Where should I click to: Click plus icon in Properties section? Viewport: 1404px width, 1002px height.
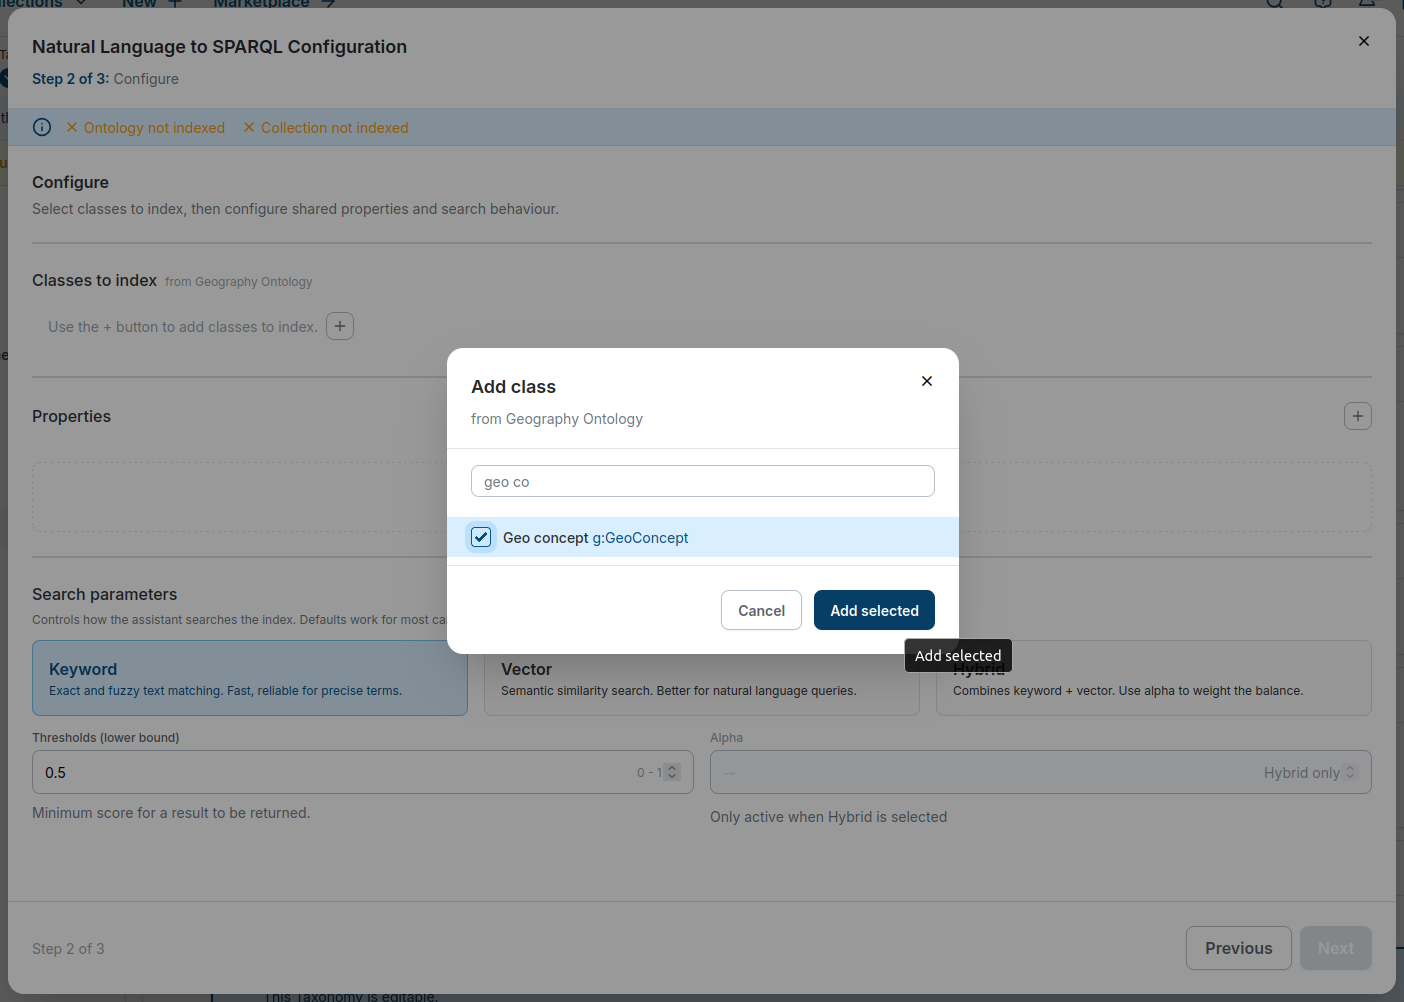click(x=1358, y=416)
